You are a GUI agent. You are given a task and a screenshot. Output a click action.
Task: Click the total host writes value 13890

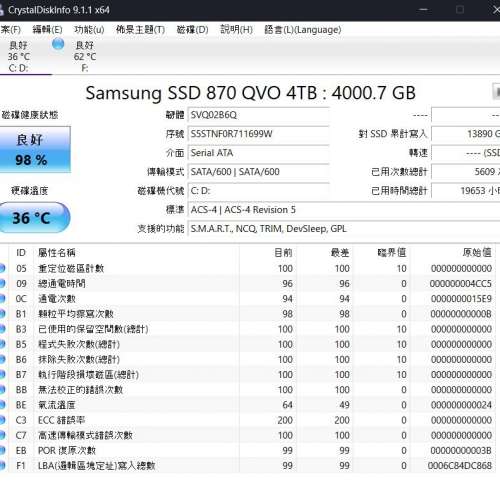point(466,134)
